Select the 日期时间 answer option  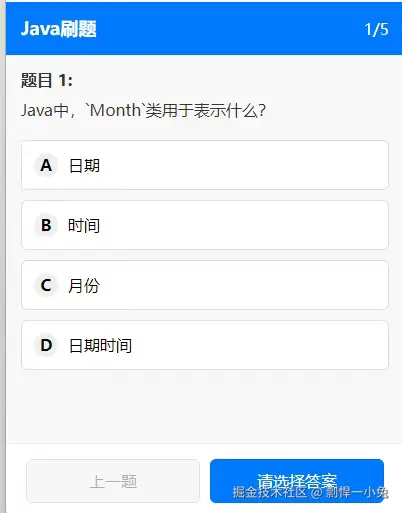[x=205, y=345]
